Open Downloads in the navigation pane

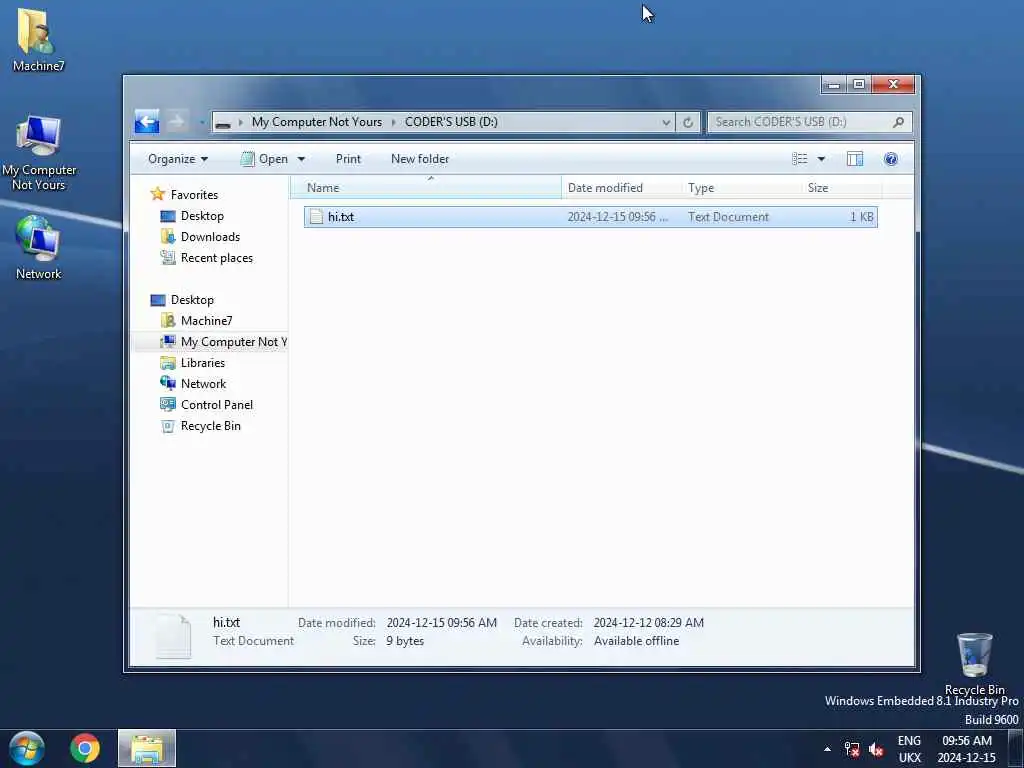tap(210, 236)
